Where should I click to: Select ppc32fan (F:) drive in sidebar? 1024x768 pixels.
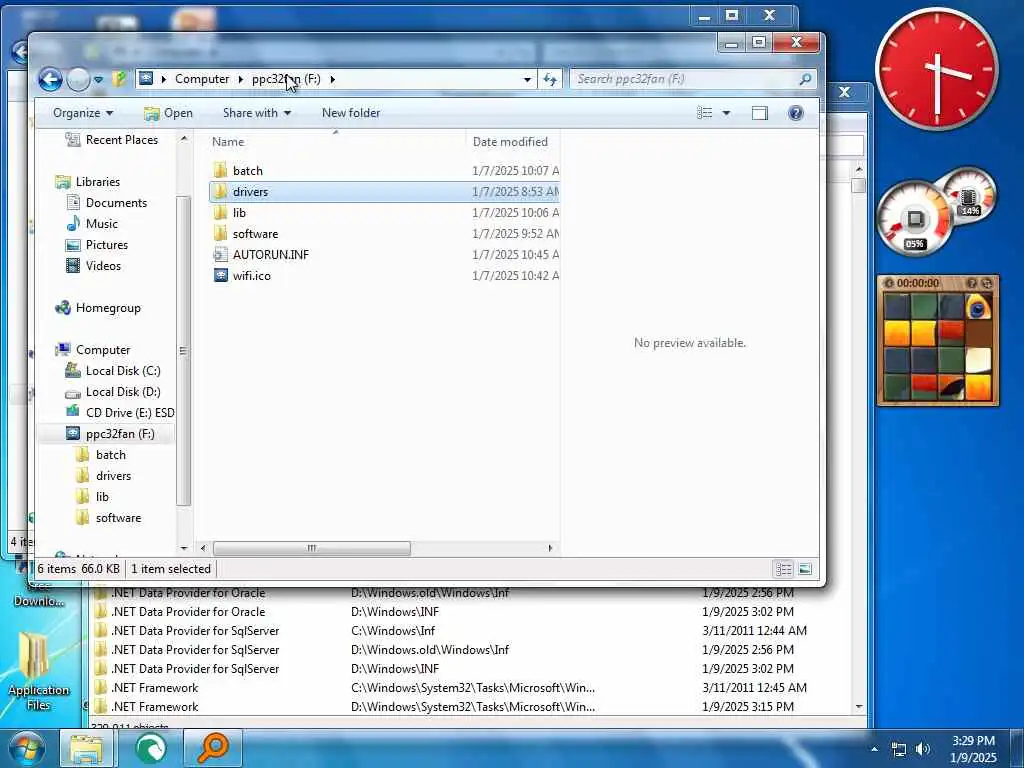120,434
